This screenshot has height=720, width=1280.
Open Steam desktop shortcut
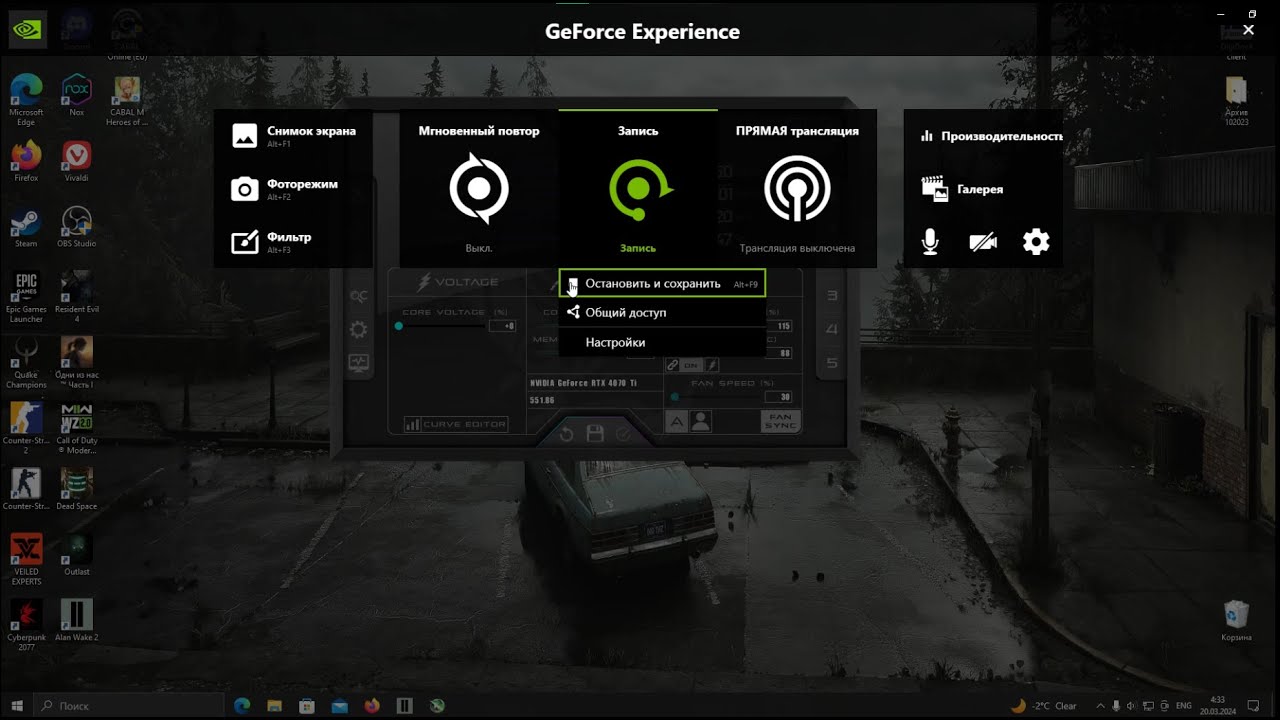coord(26,227)
